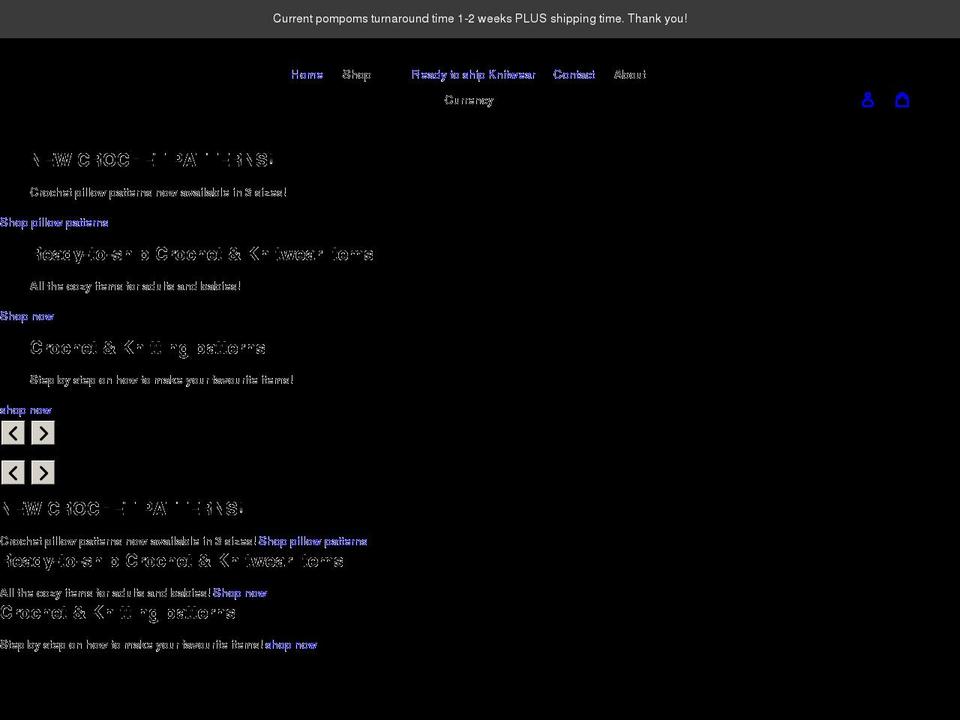The height and width of the screenshot is (720, 960).
Task: Open the About page link
Action: (629, 75)
